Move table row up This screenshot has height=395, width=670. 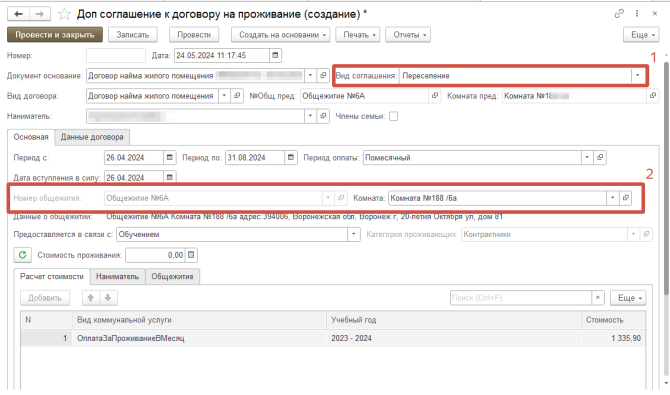(91, 298)
